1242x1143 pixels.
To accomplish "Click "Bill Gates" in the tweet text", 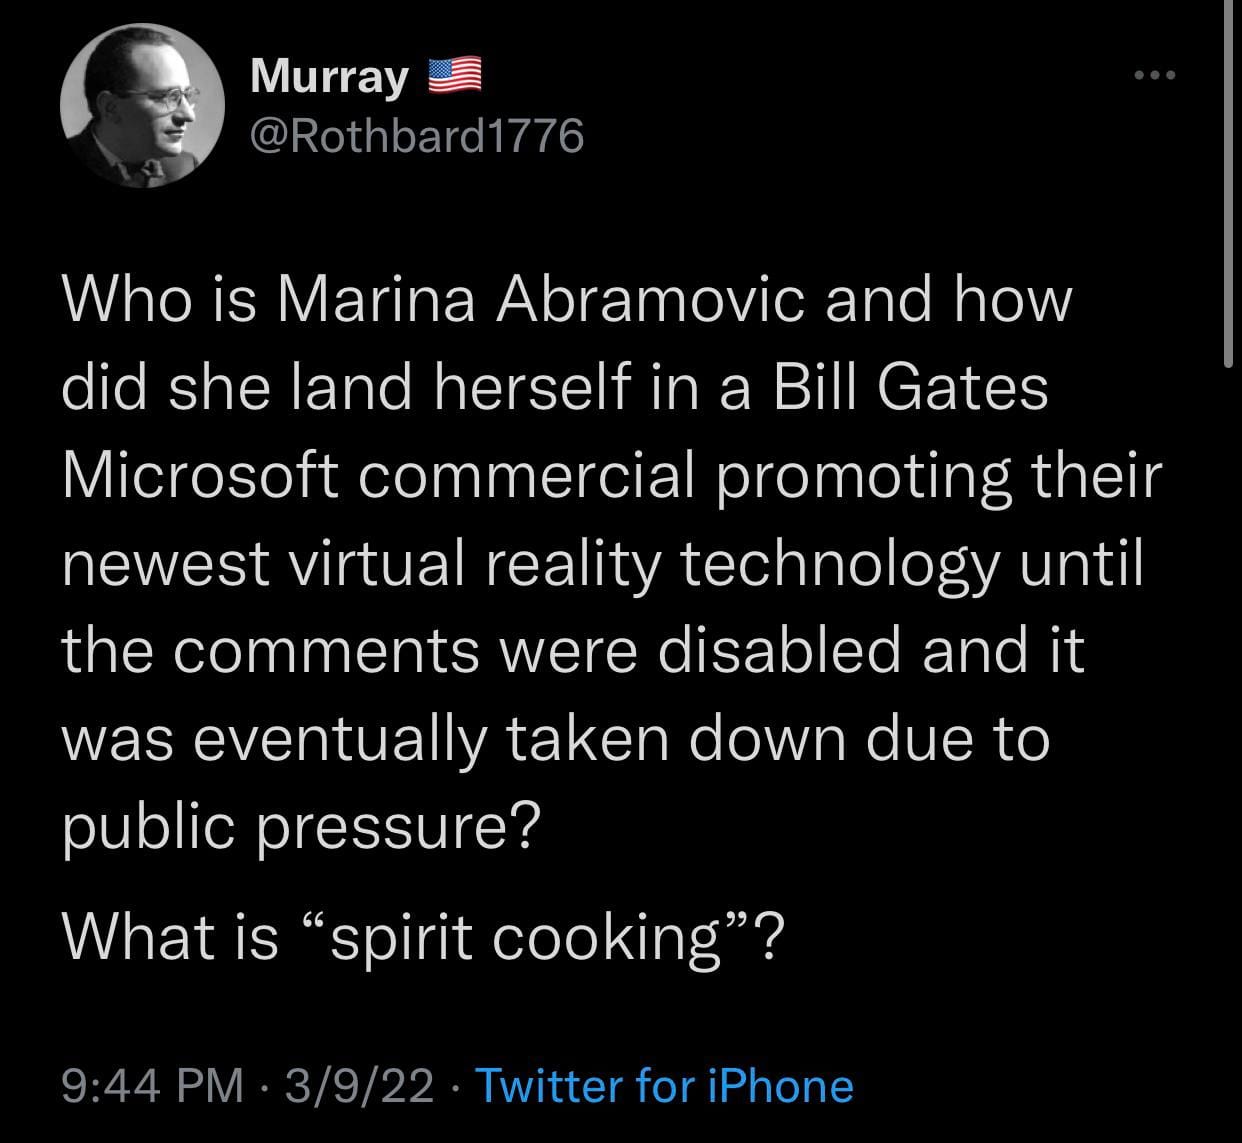I will (912, 388).
